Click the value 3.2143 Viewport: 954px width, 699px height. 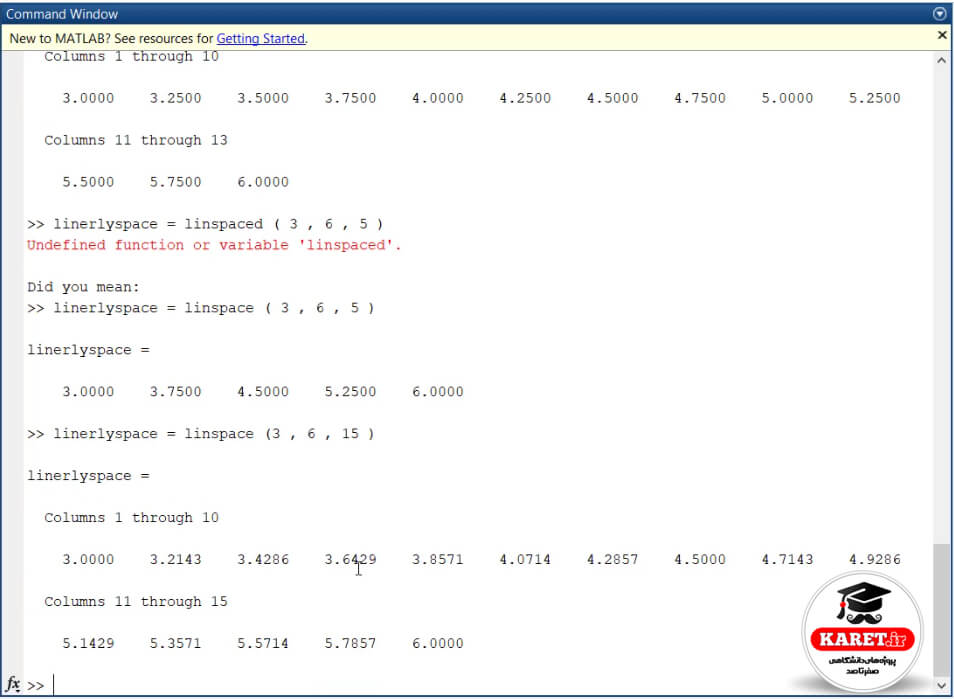(x=175, y=559)
